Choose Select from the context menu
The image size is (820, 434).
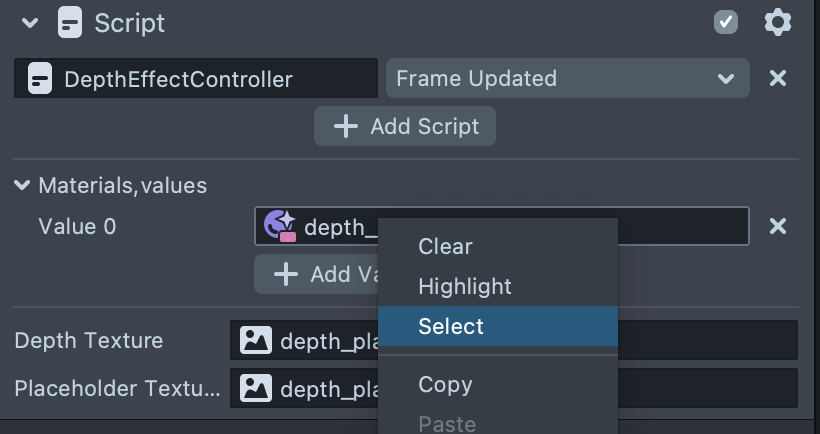(451, 326)
